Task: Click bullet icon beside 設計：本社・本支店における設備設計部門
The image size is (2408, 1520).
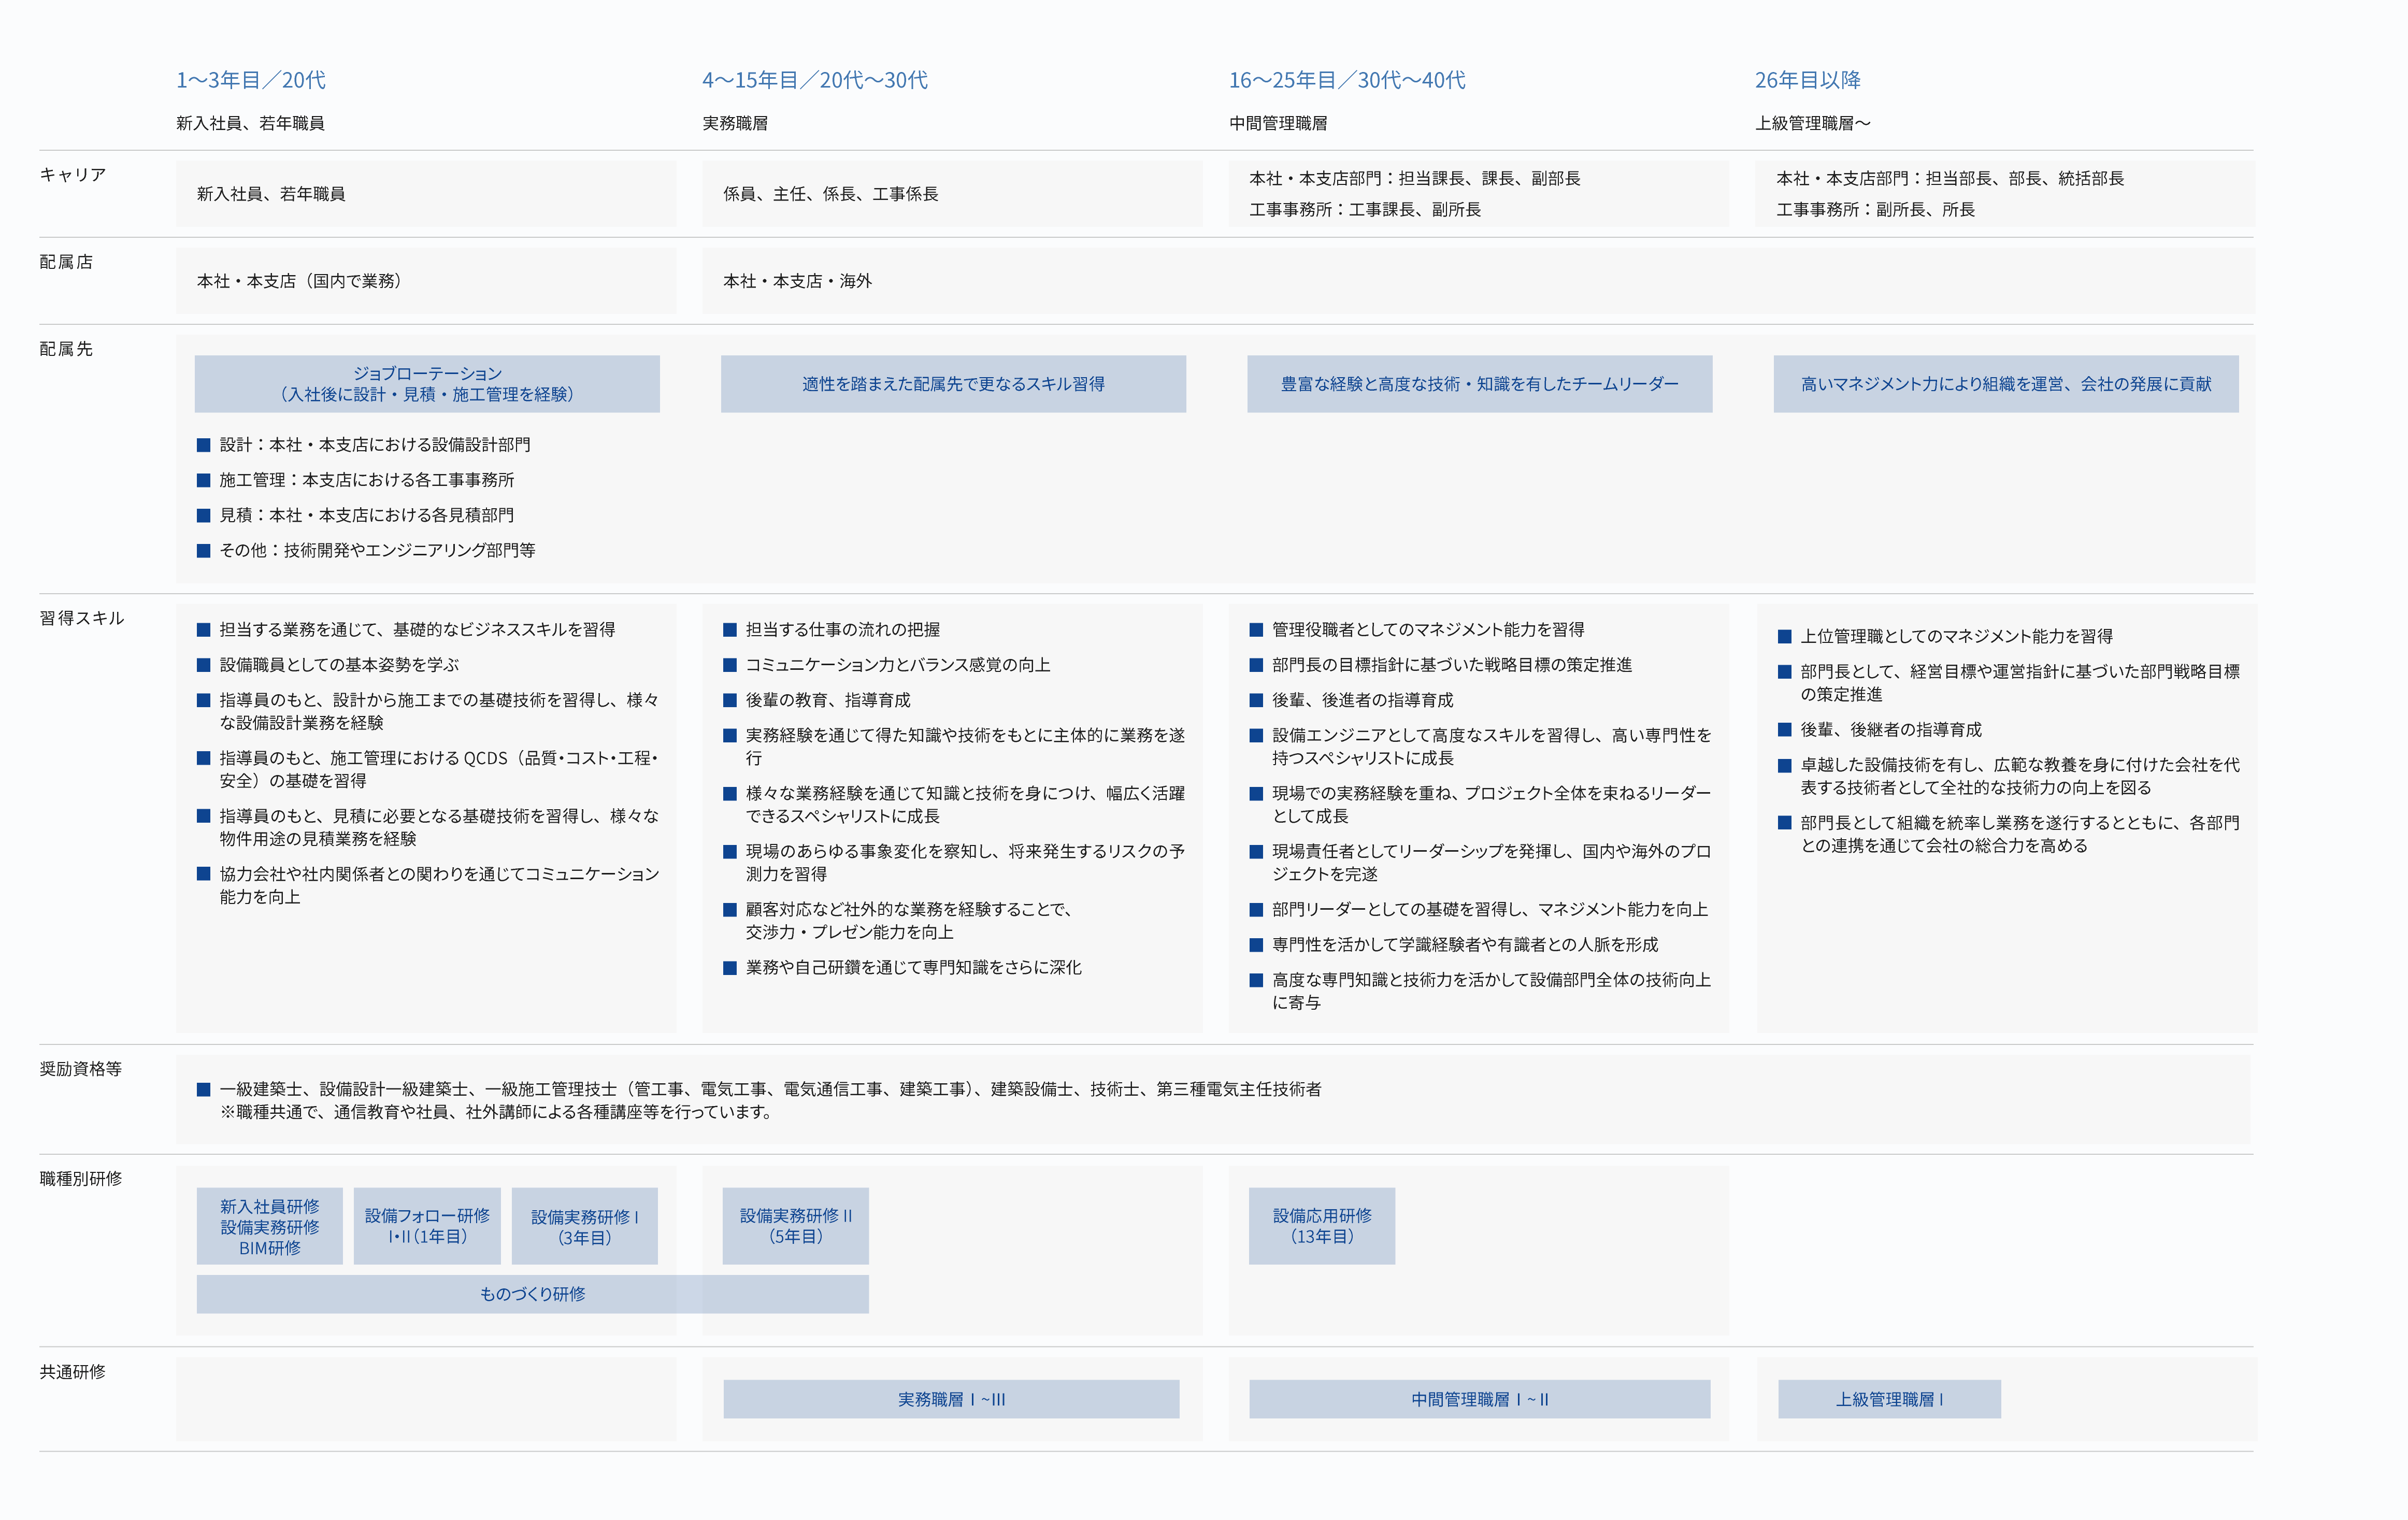Action: 203,445
